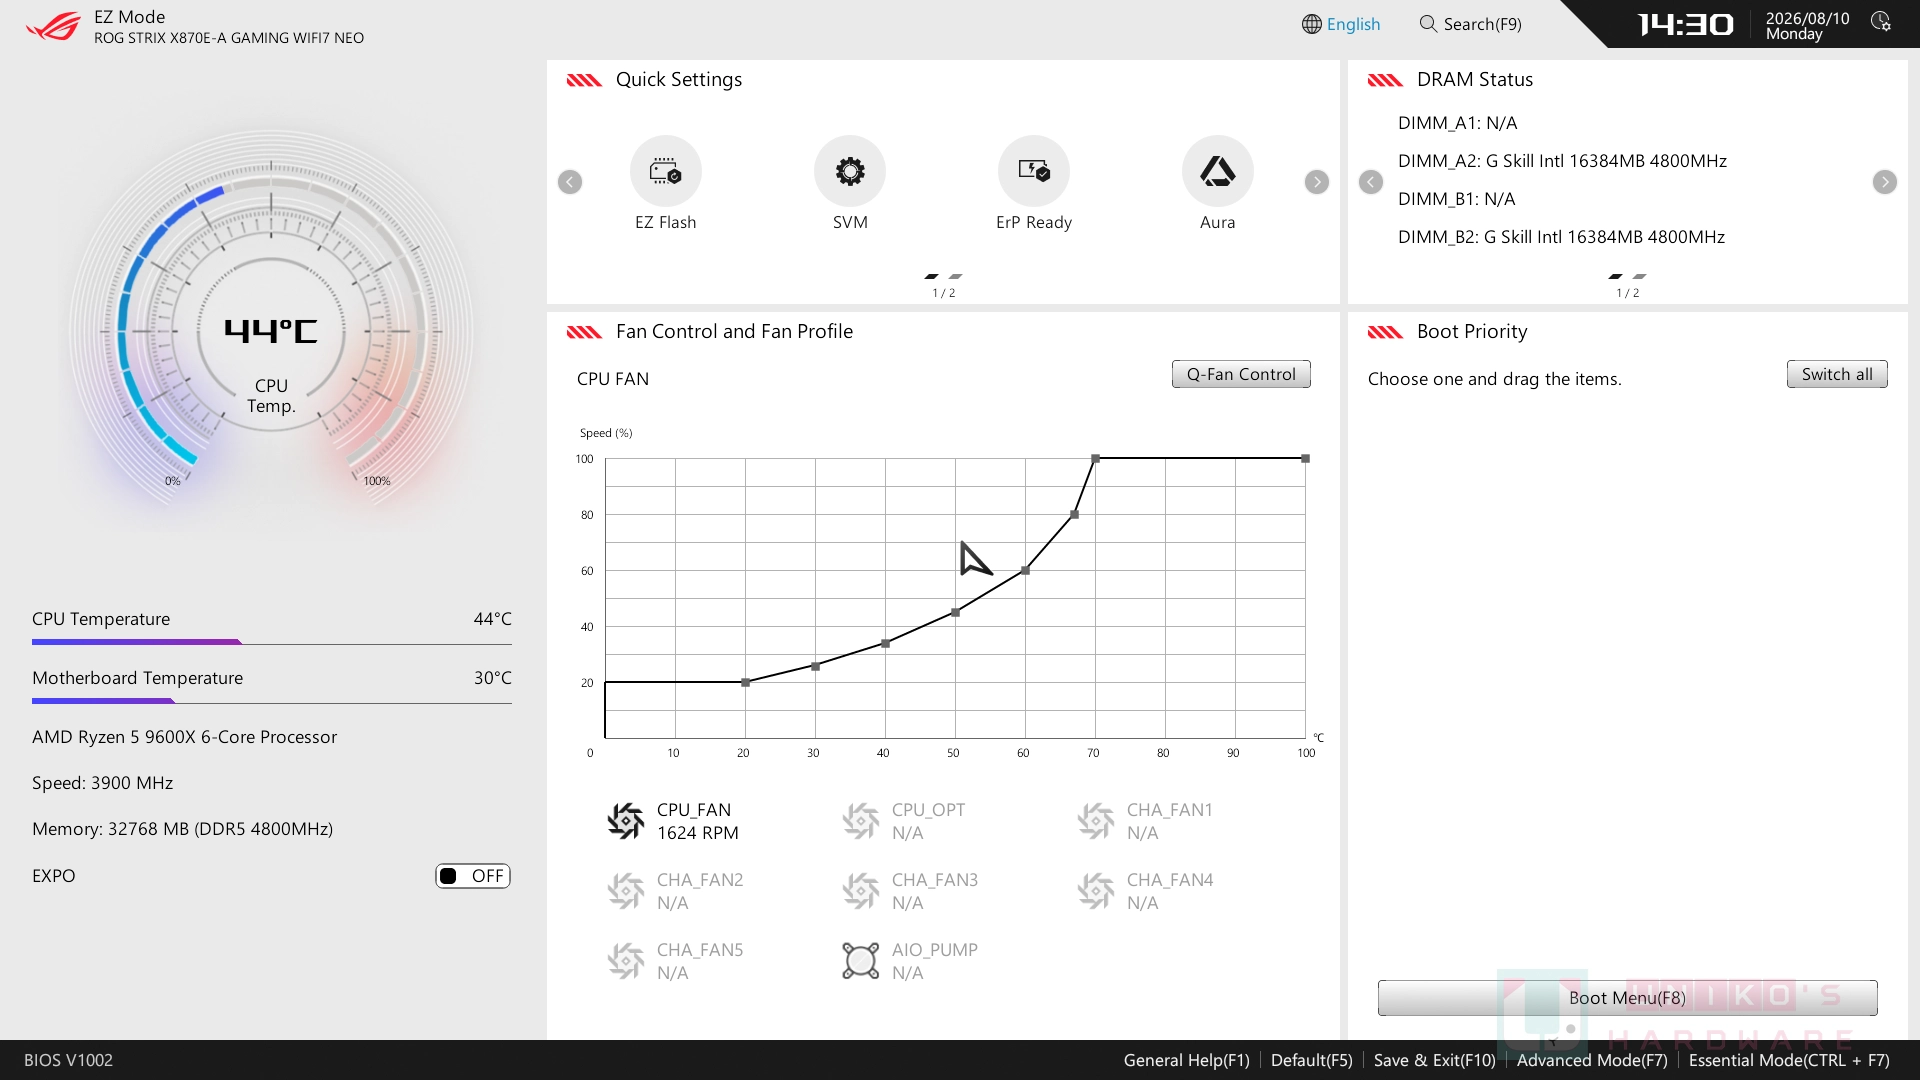This screenshot has height=1080, width=1920.
Task: Select the CPU_FAN fan icon
Action: point(626,821)
